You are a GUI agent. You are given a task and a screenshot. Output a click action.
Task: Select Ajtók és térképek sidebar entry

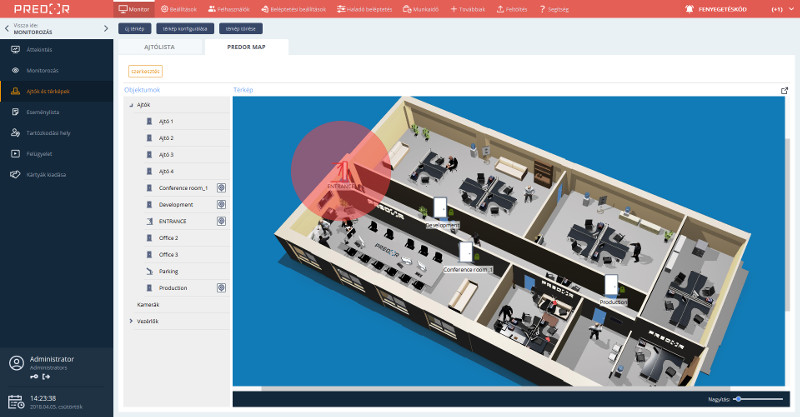tap(56, 91)
